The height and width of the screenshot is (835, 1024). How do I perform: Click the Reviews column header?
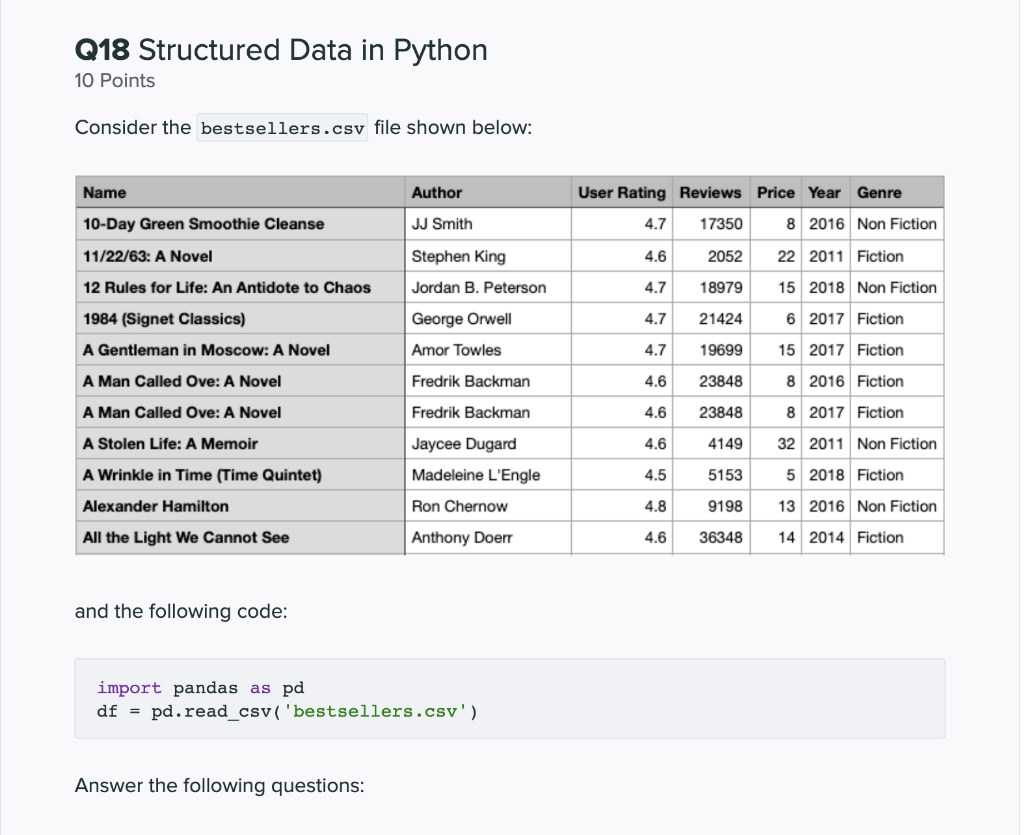[x=711, y=192]
